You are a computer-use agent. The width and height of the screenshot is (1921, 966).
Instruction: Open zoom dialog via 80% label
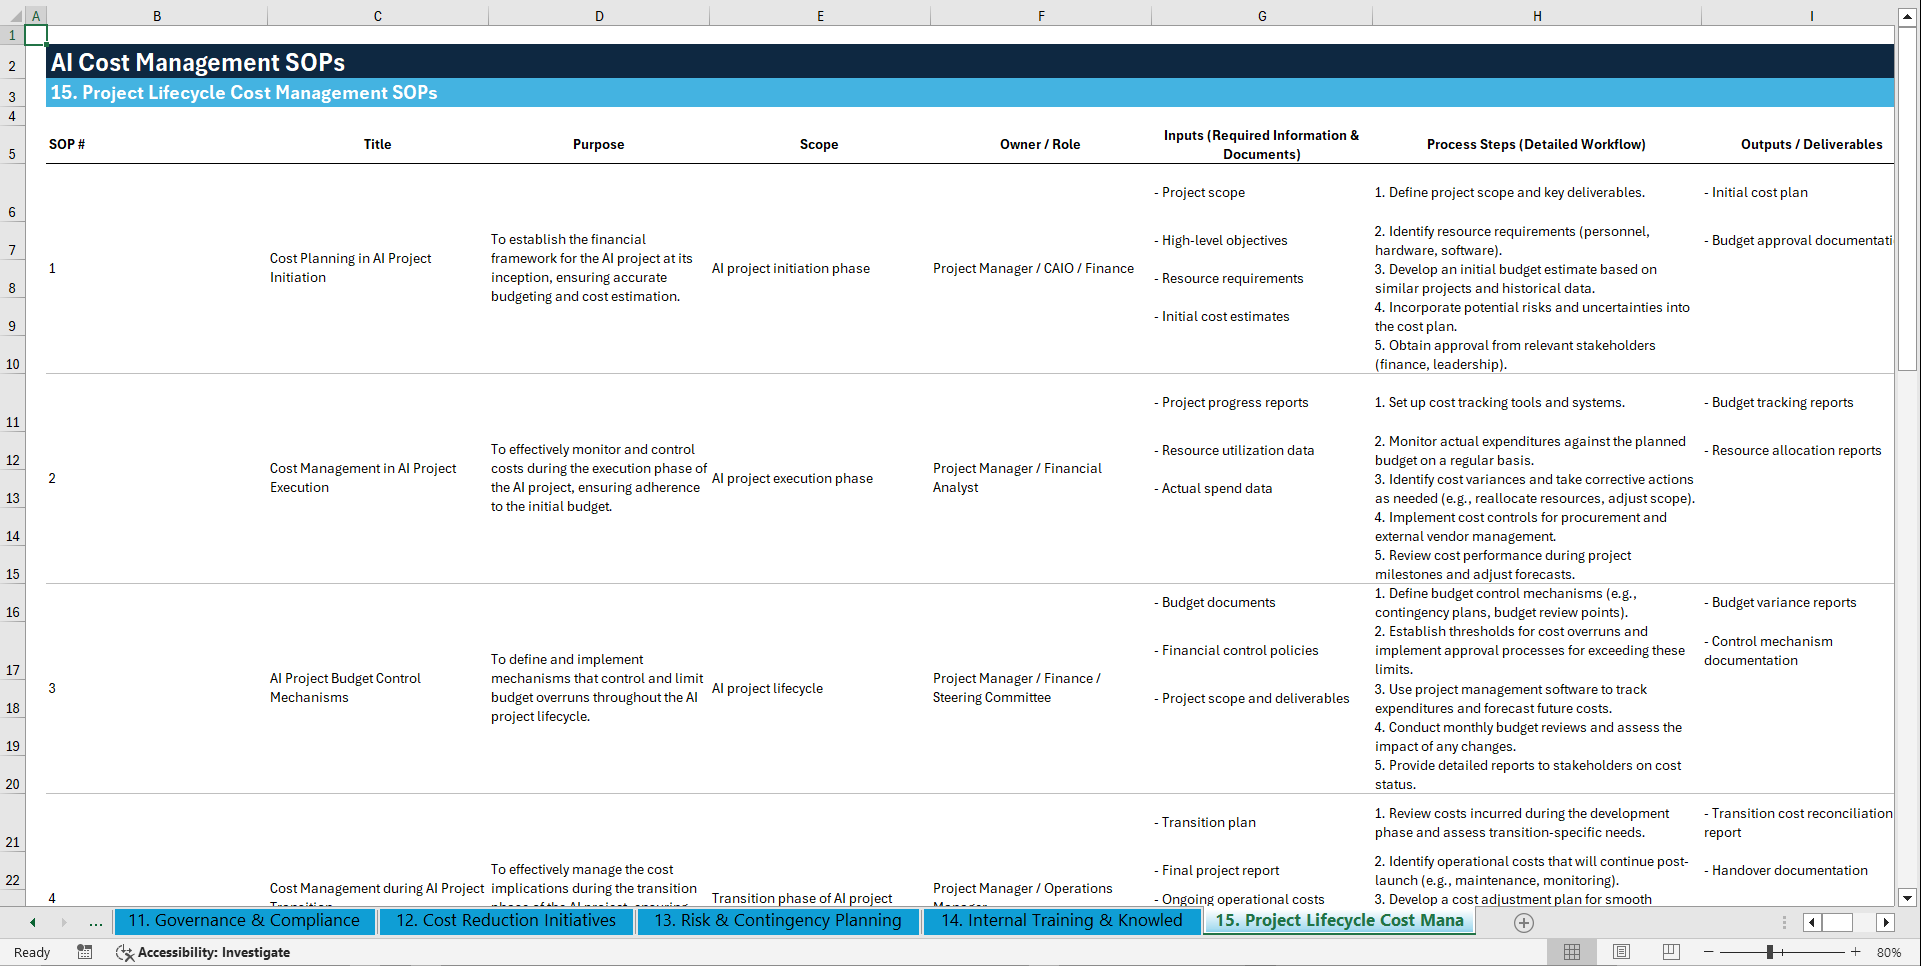point(1891,952)
